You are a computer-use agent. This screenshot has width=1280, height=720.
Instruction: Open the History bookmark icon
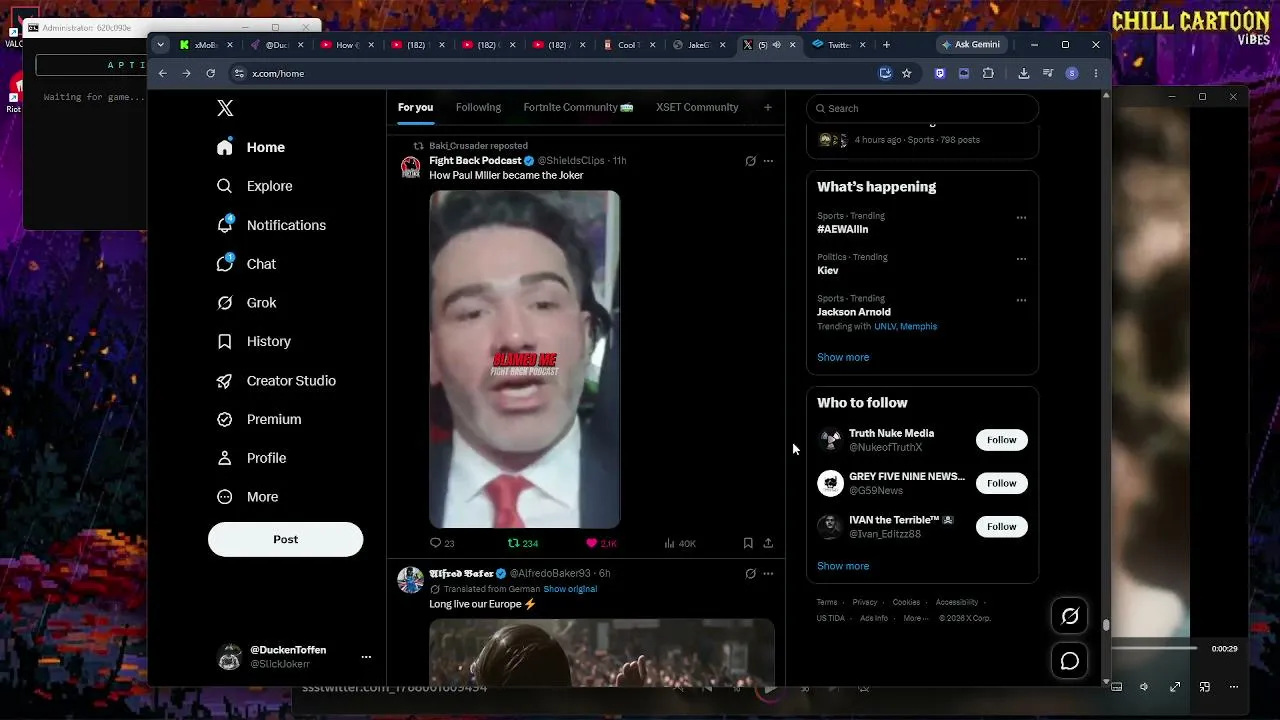coord(225,341)
